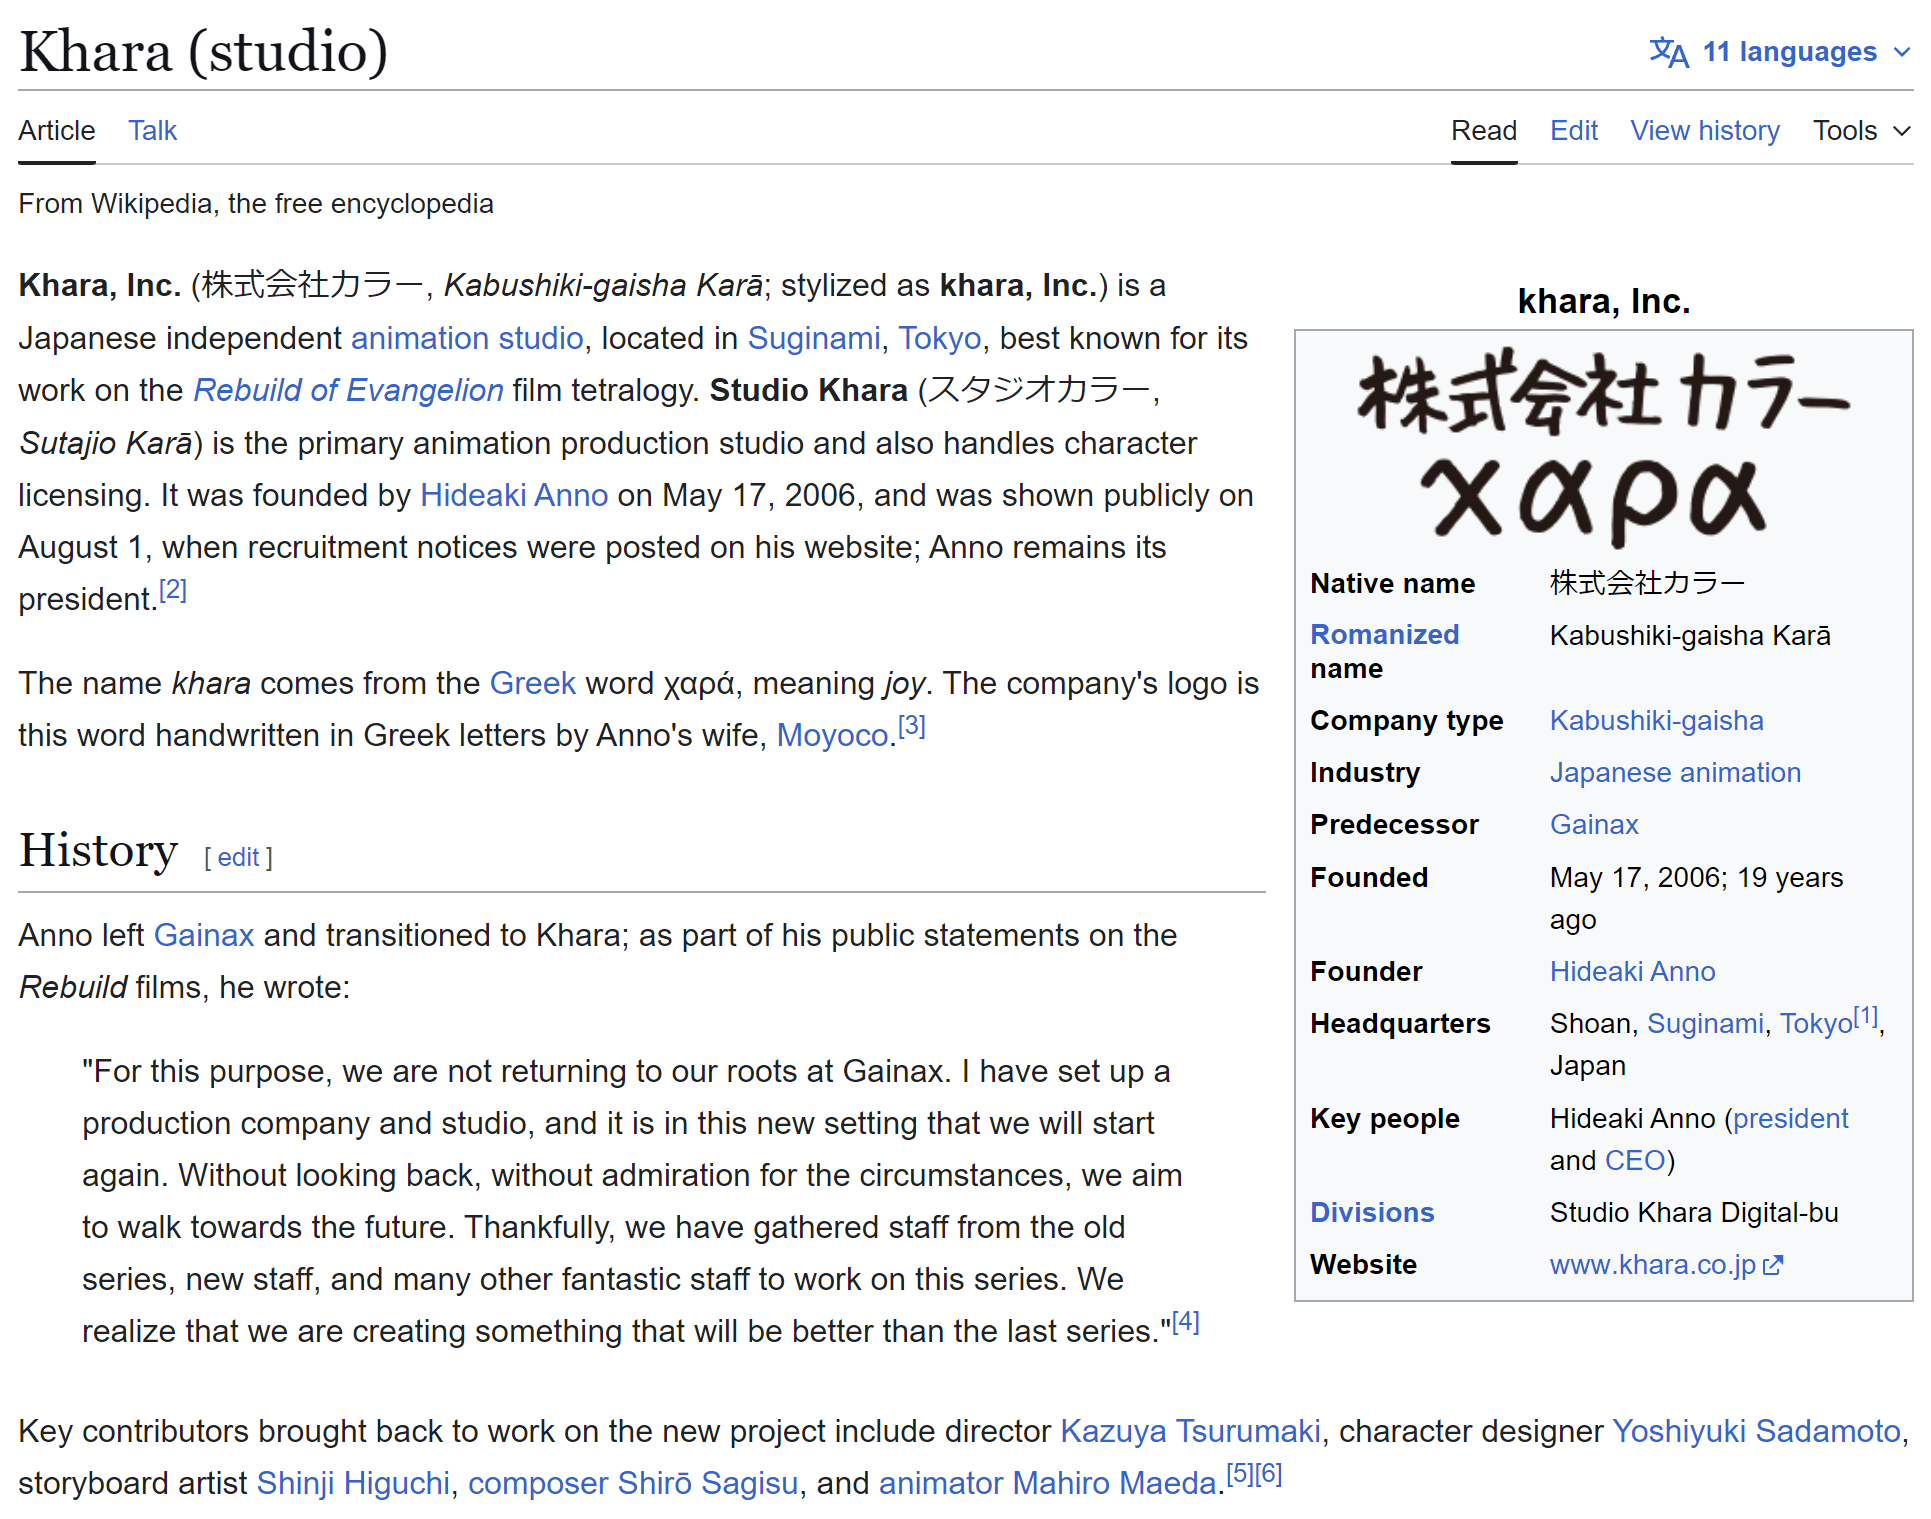The image size is (1931, 1519).
Task: Open the View history tab
Action: click(x=1704, y=131)
